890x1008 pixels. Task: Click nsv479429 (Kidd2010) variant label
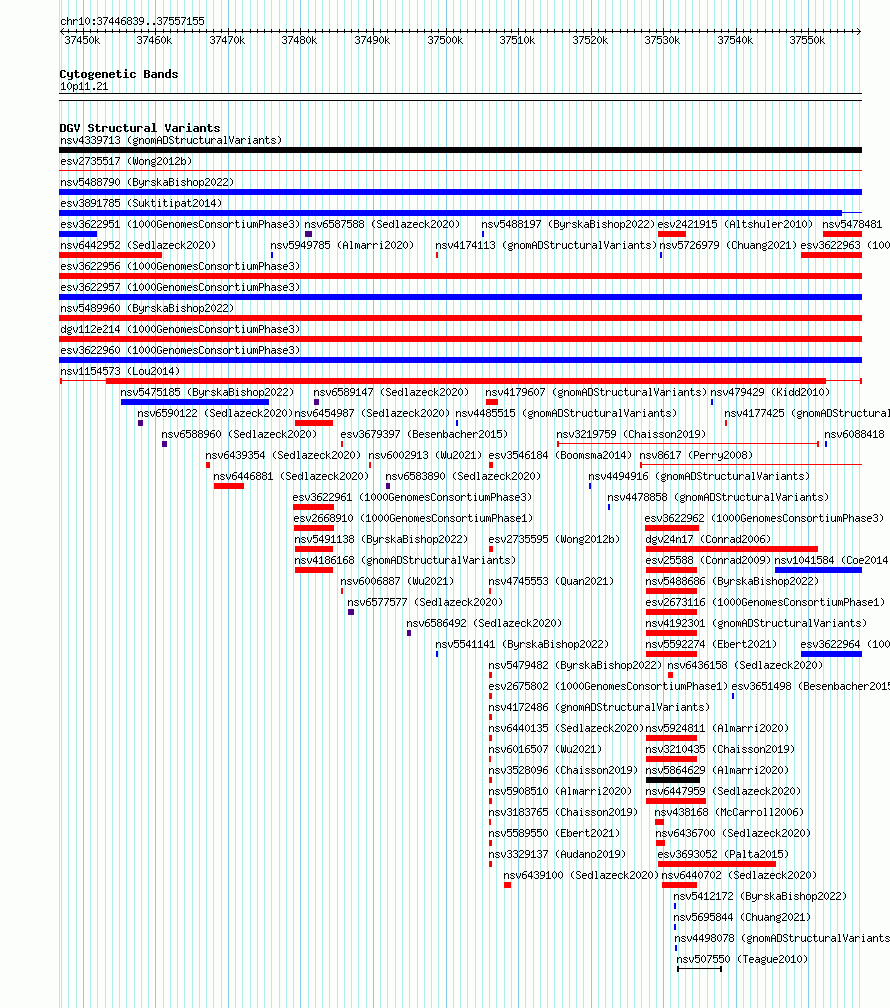pyautogui.click(x=770, y=392)
